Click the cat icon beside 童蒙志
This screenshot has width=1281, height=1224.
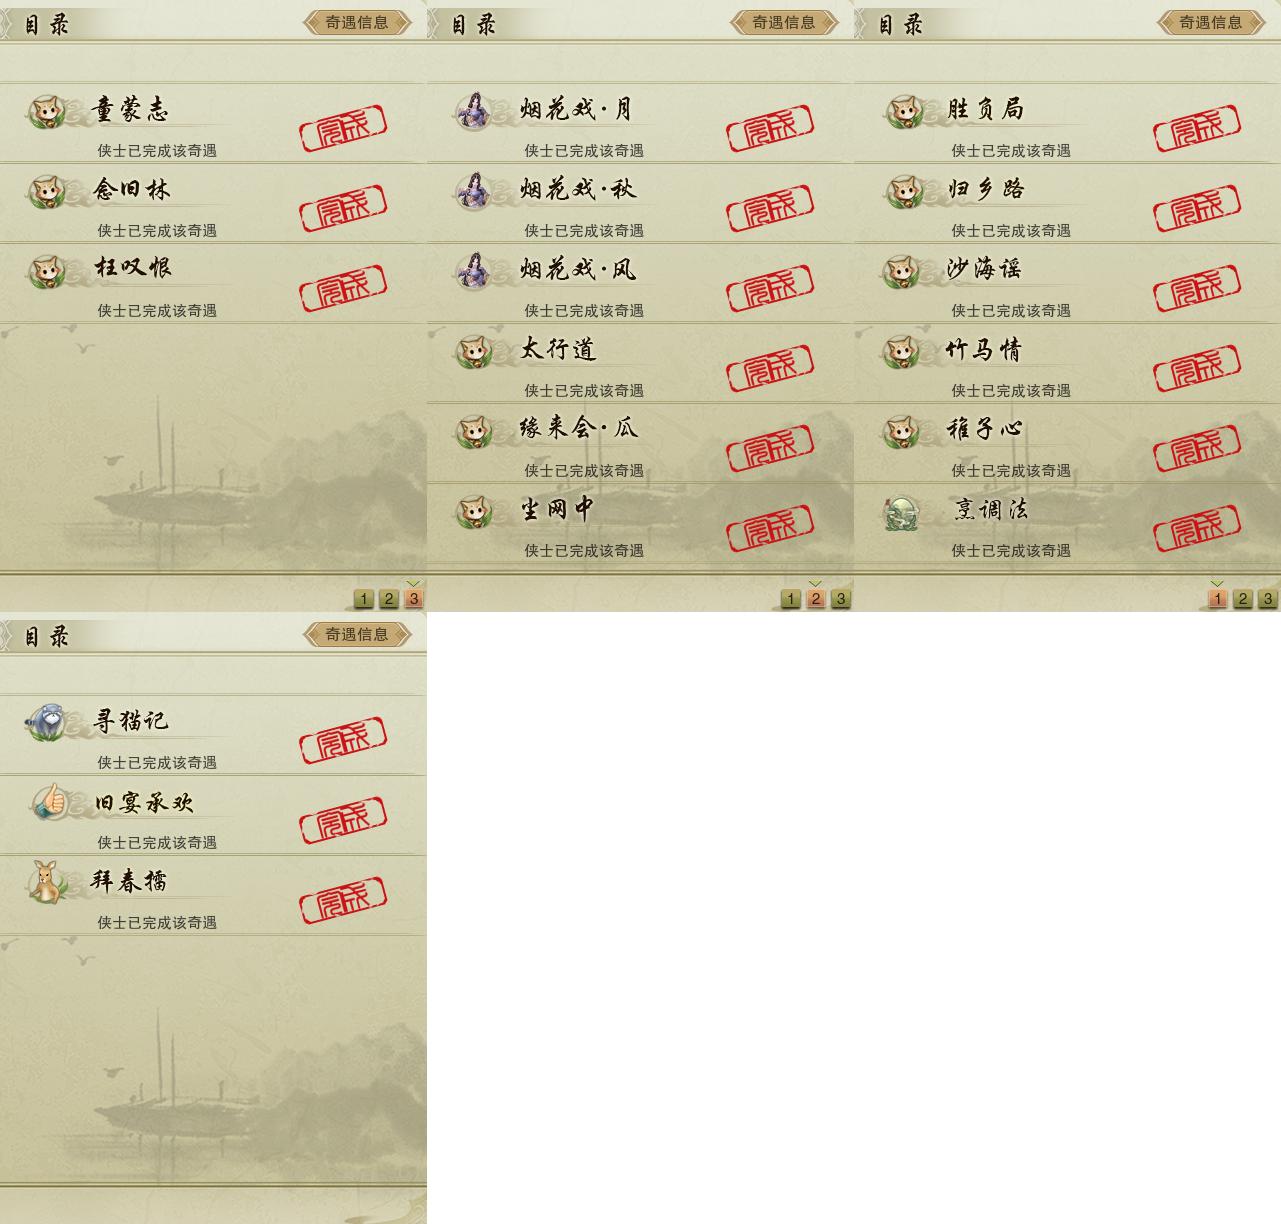point(46,112)
